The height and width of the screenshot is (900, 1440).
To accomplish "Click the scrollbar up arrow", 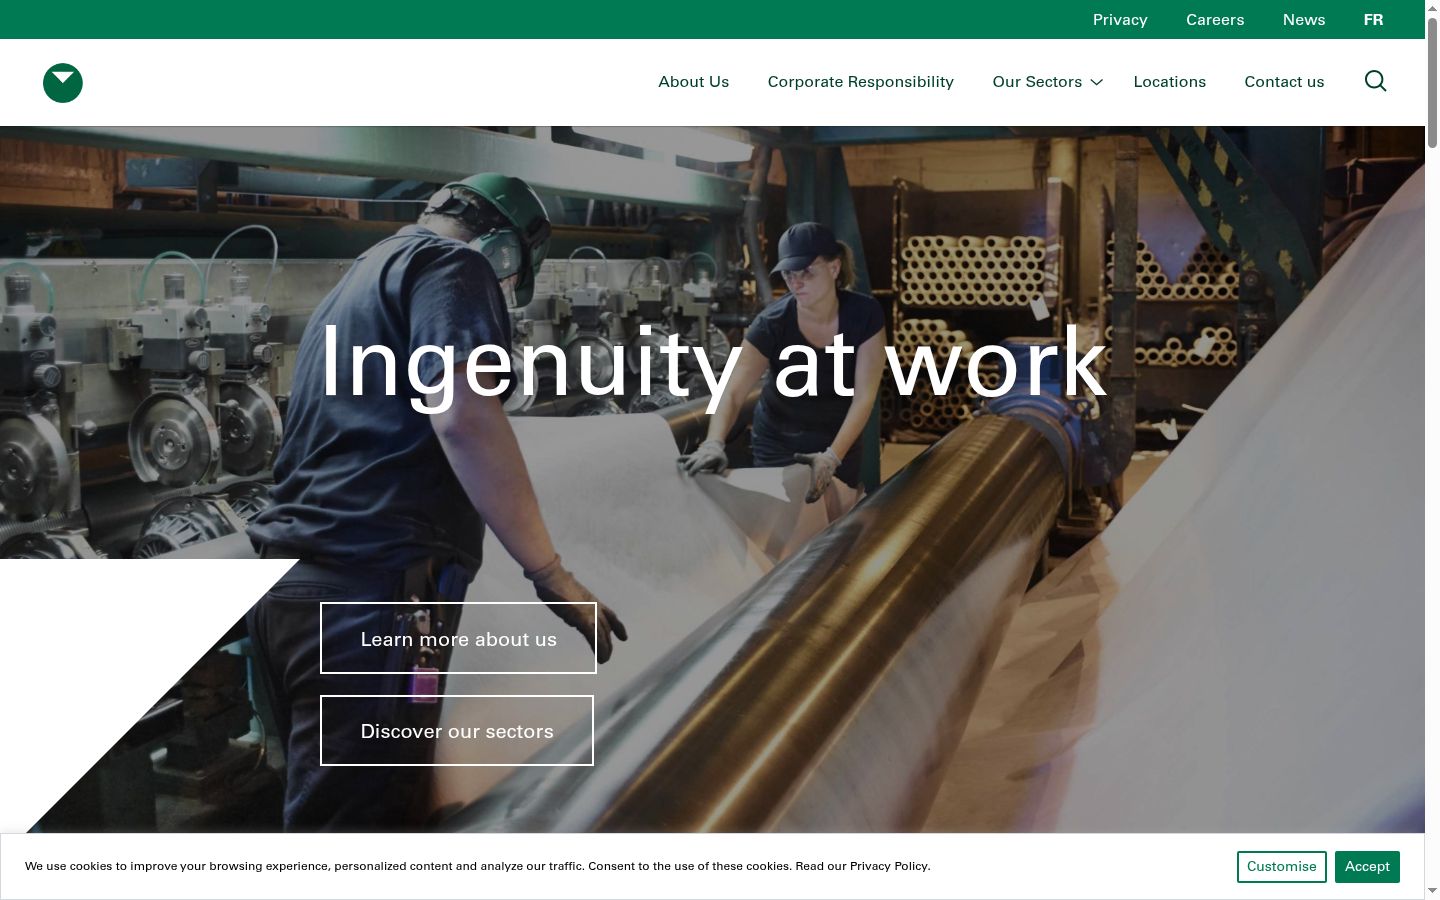I will [1432, 7].
